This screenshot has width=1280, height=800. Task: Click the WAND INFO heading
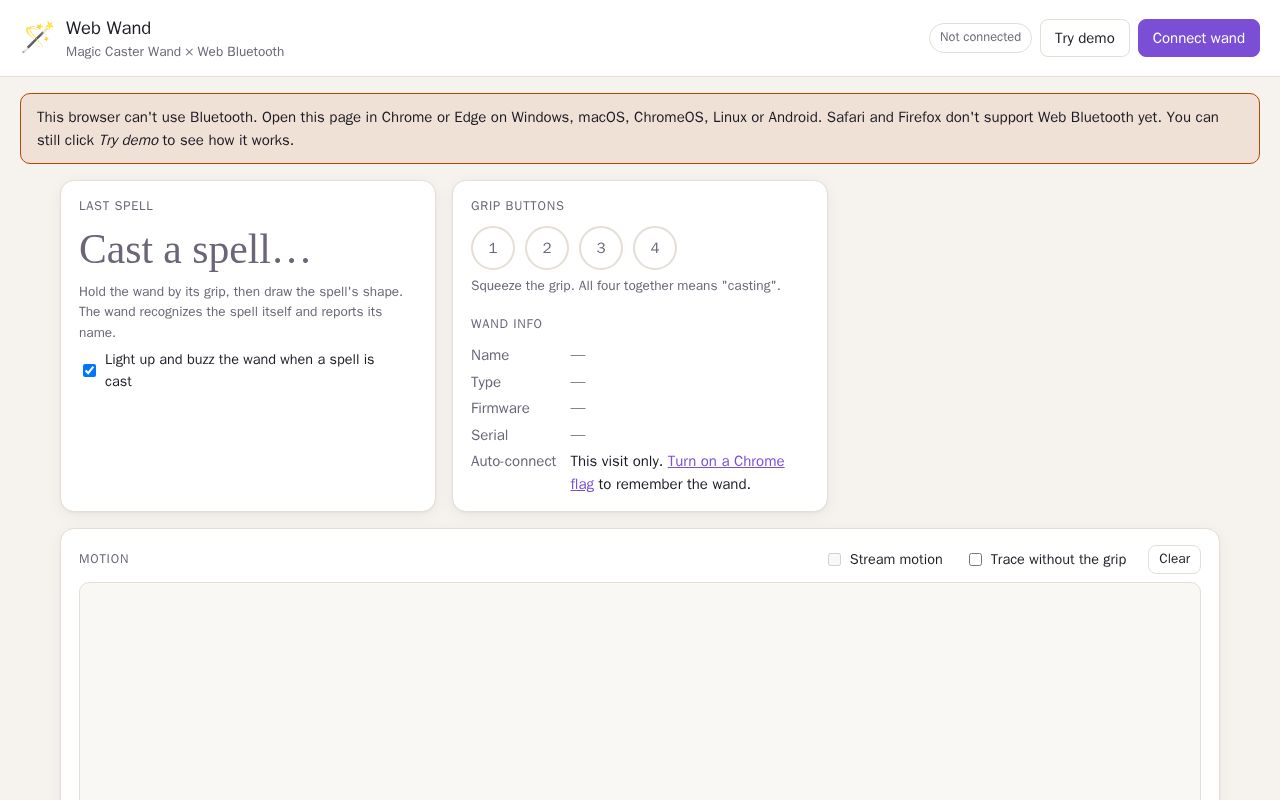(507, 324)
